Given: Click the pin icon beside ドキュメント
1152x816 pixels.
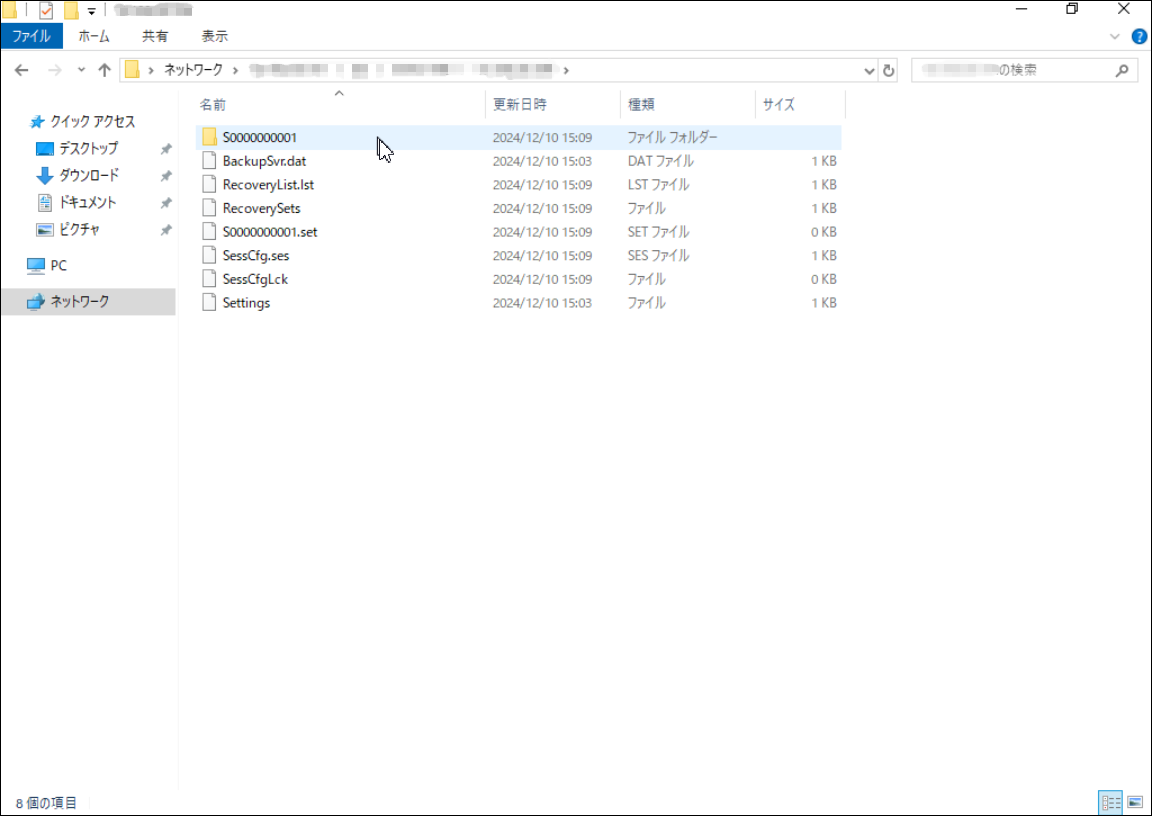Looking at the screenshot, I should pyautogui.click(x=166, y=203).
